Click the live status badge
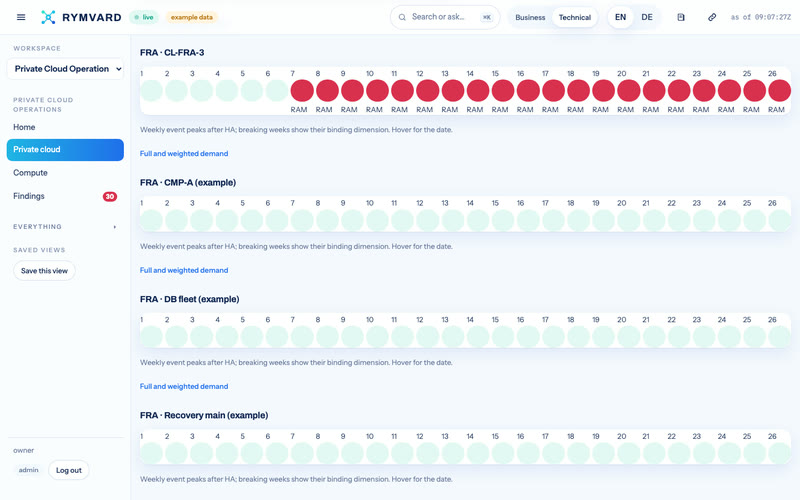Screen dimensions: 800x500 [x=144, y=17]
